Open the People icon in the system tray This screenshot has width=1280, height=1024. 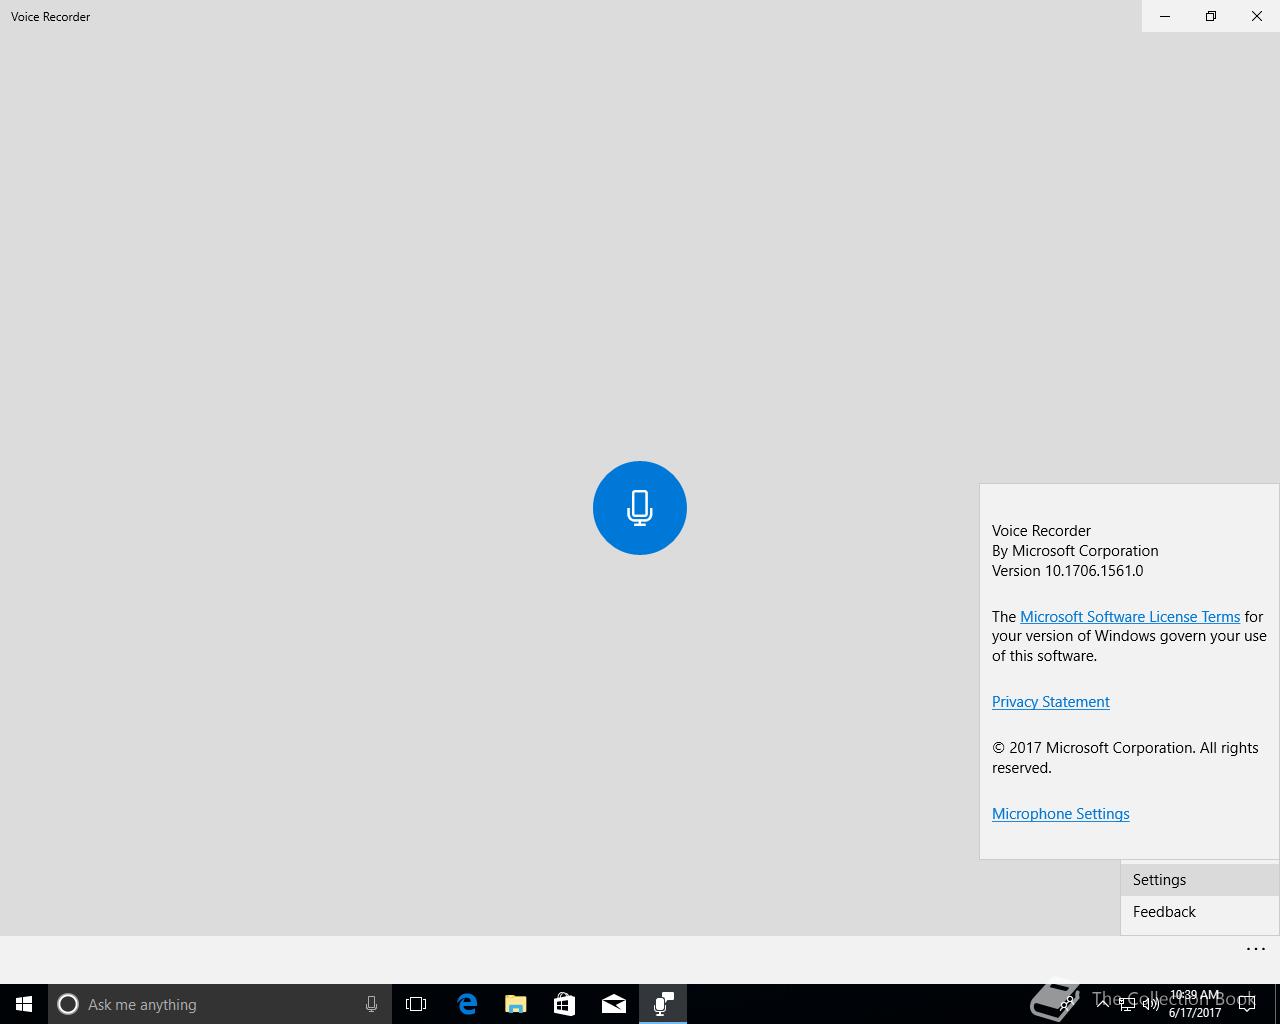pos(1068,1004)
